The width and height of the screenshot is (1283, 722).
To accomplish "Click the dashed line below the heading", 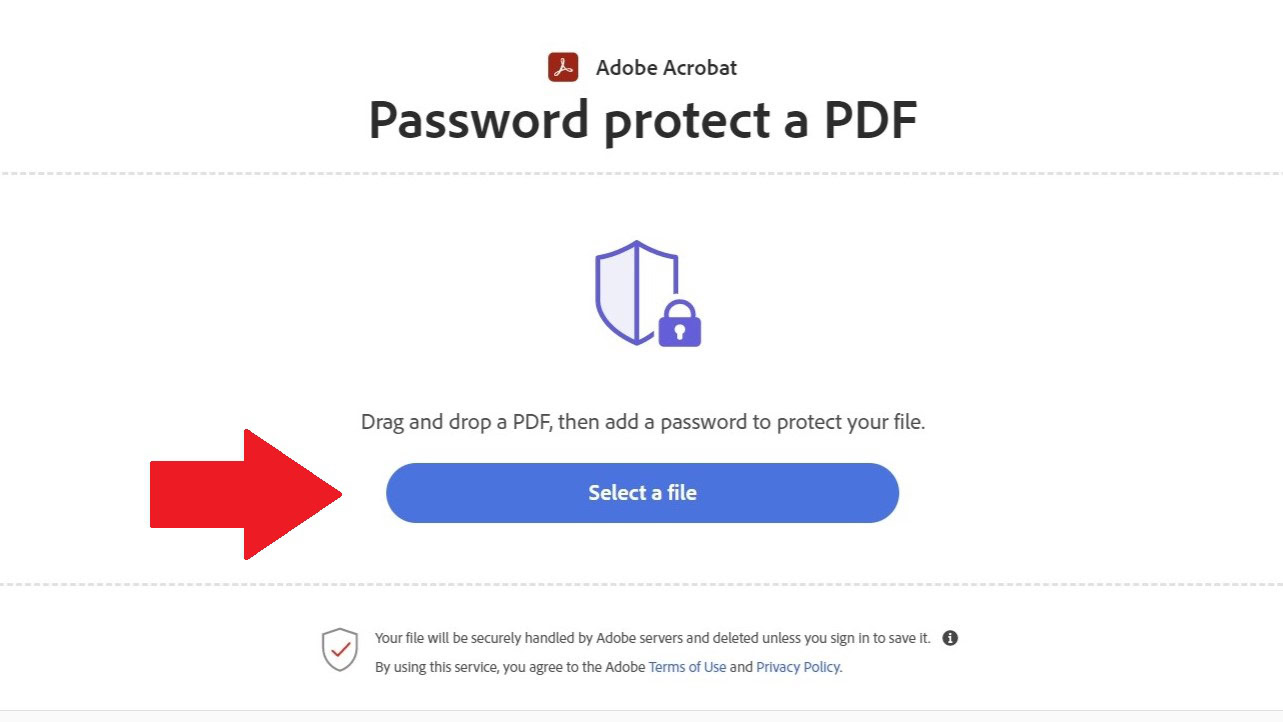I will (x=641, y=174).
